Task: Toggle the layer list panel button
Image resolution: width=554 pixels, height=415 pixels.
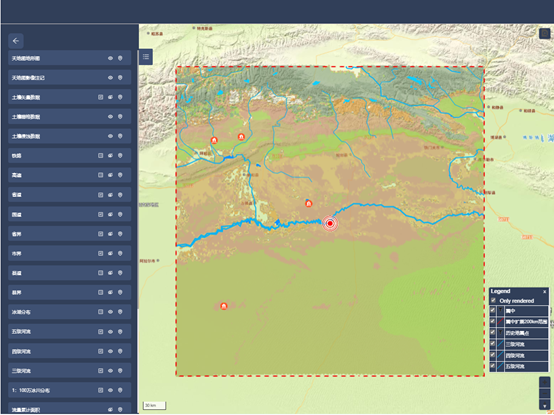Action: (x=146, y=57)
